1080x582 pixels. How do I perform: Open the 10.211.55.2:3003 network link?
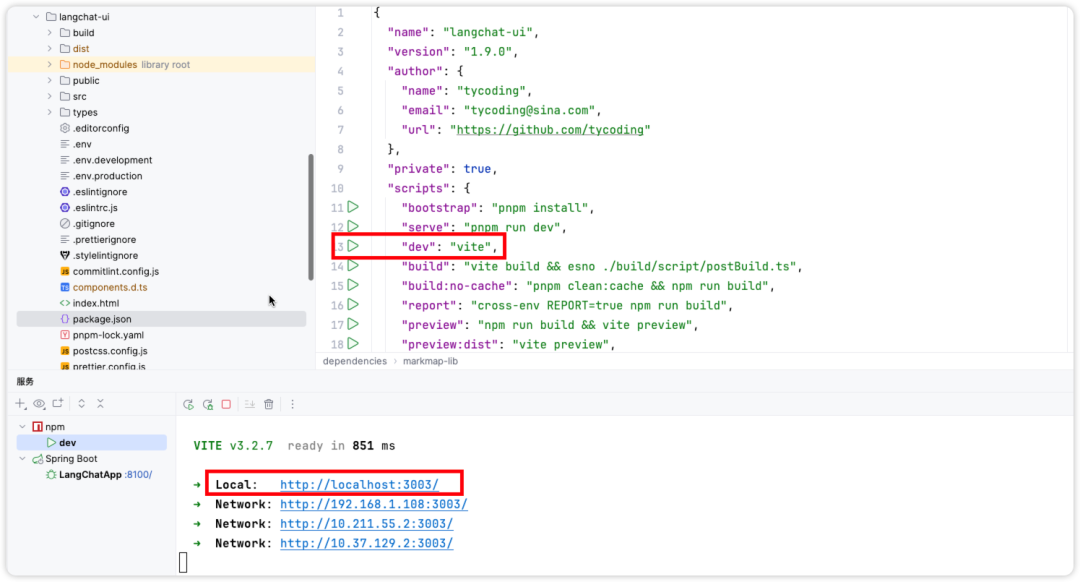tap(366, 523)
